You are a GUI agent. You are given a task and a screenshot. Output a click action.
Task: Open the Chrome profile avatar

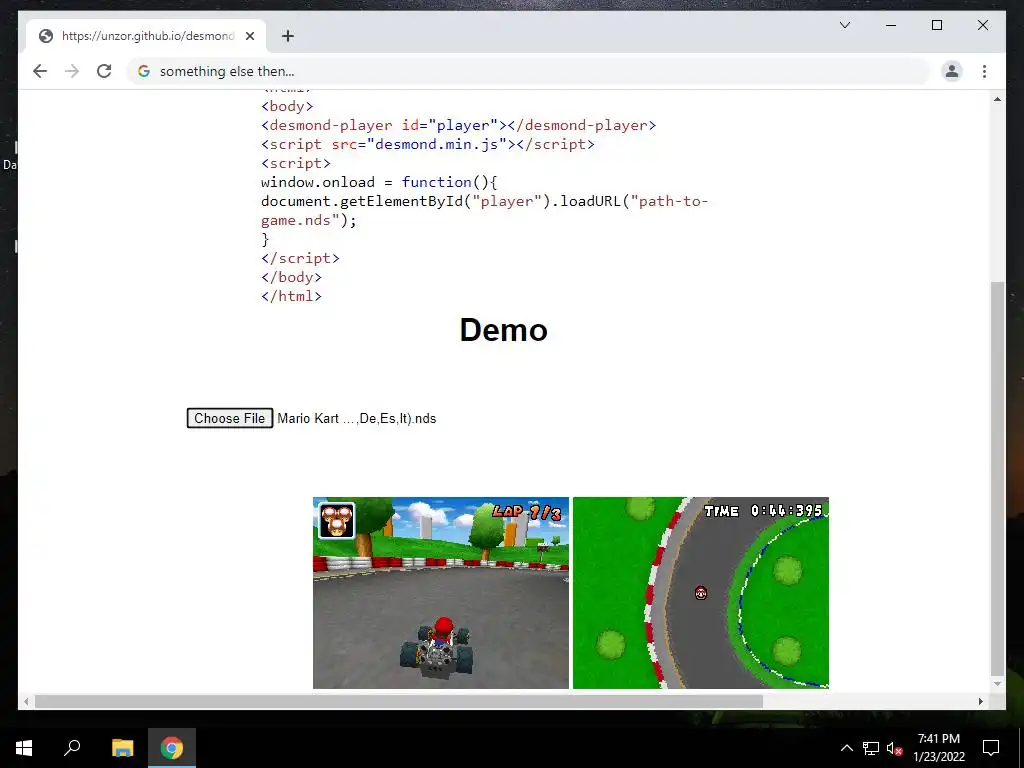(x=952, y=71)
